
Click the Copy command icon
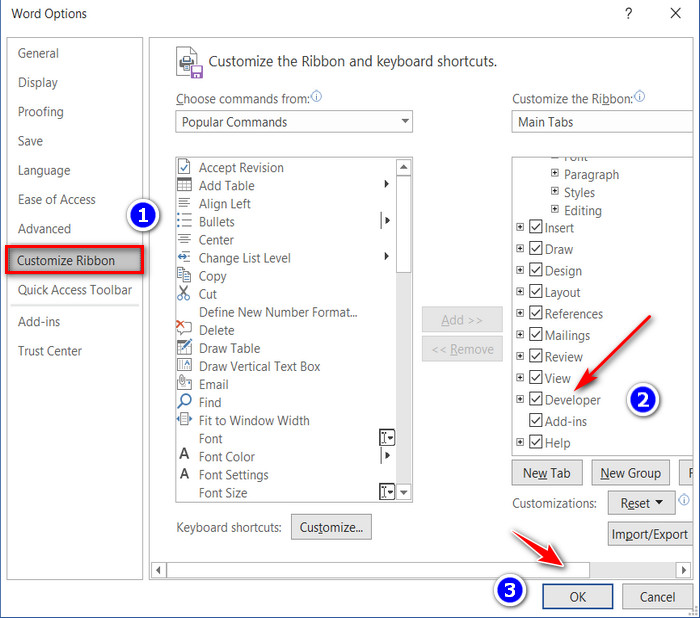[184, 275]
